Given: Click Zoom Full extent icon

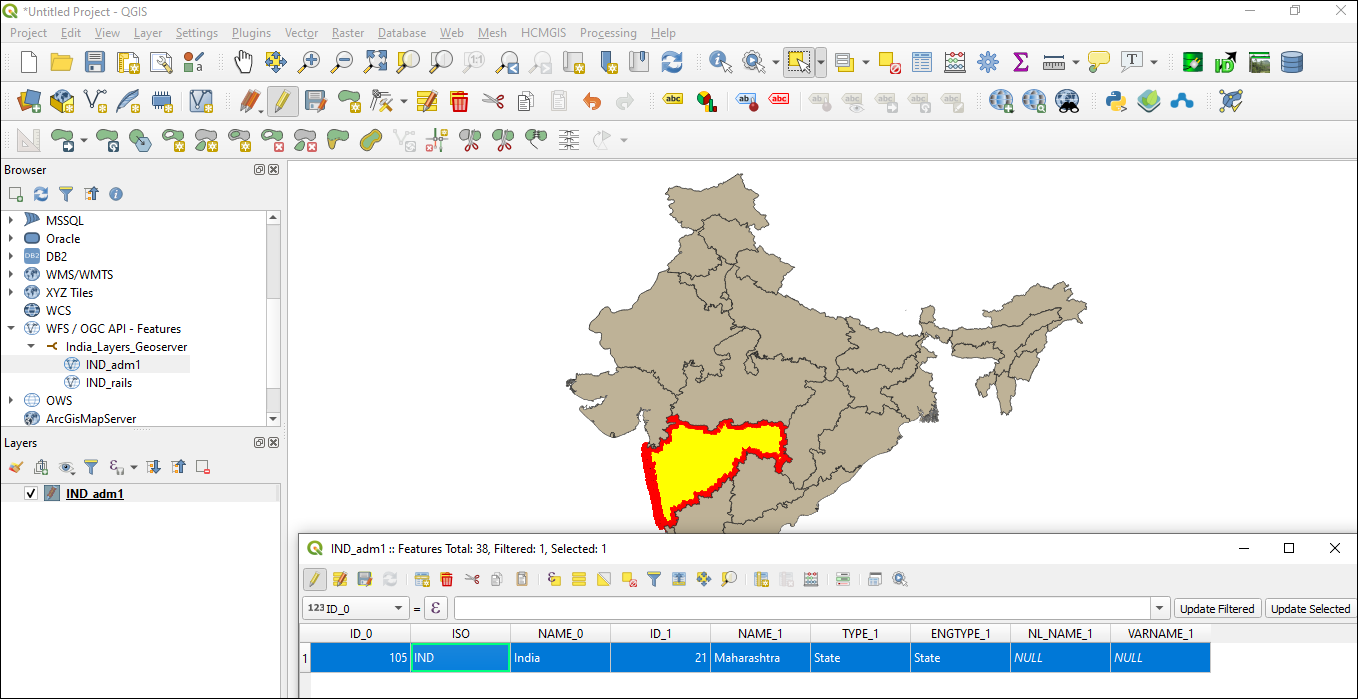Looking at the screenshot, I should (x=375, y=62).
